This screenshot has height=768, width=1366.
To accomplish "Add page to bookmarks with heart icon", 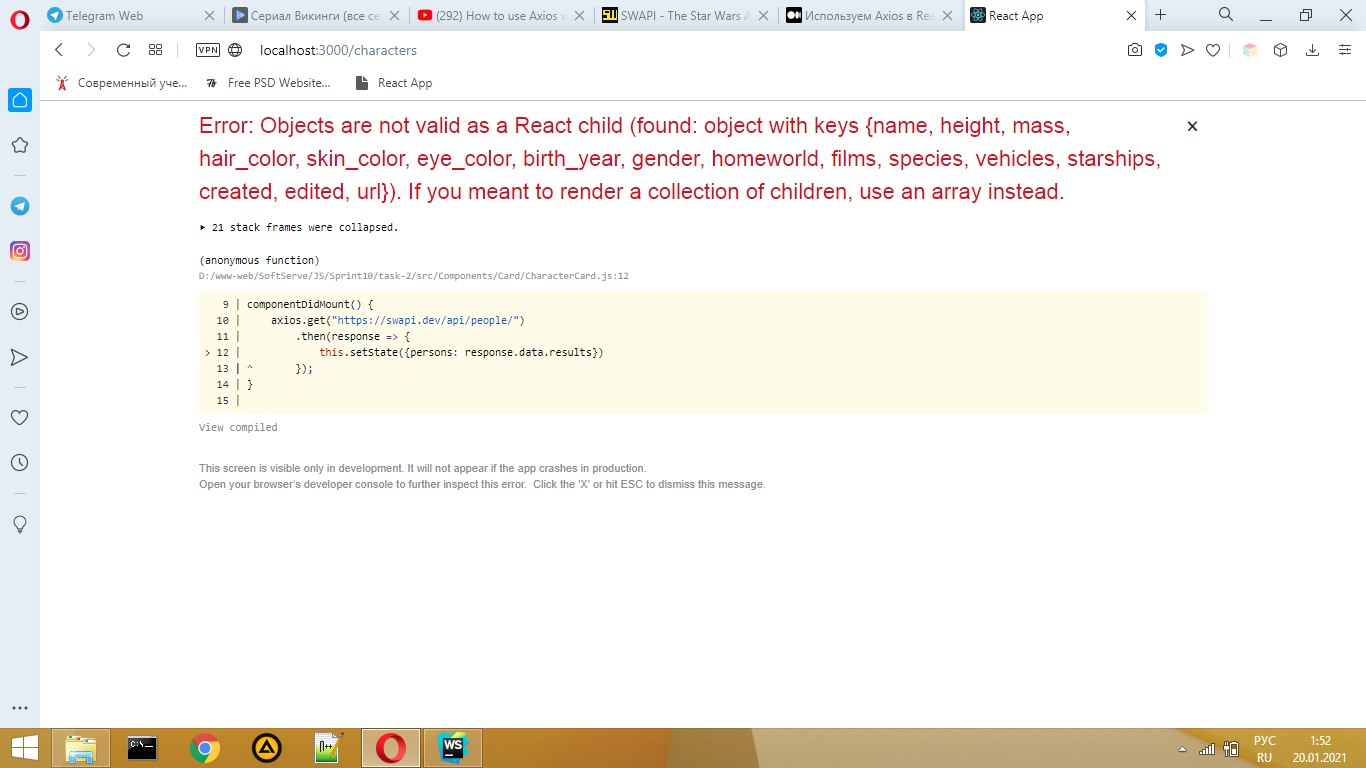I will point(1213,50).
